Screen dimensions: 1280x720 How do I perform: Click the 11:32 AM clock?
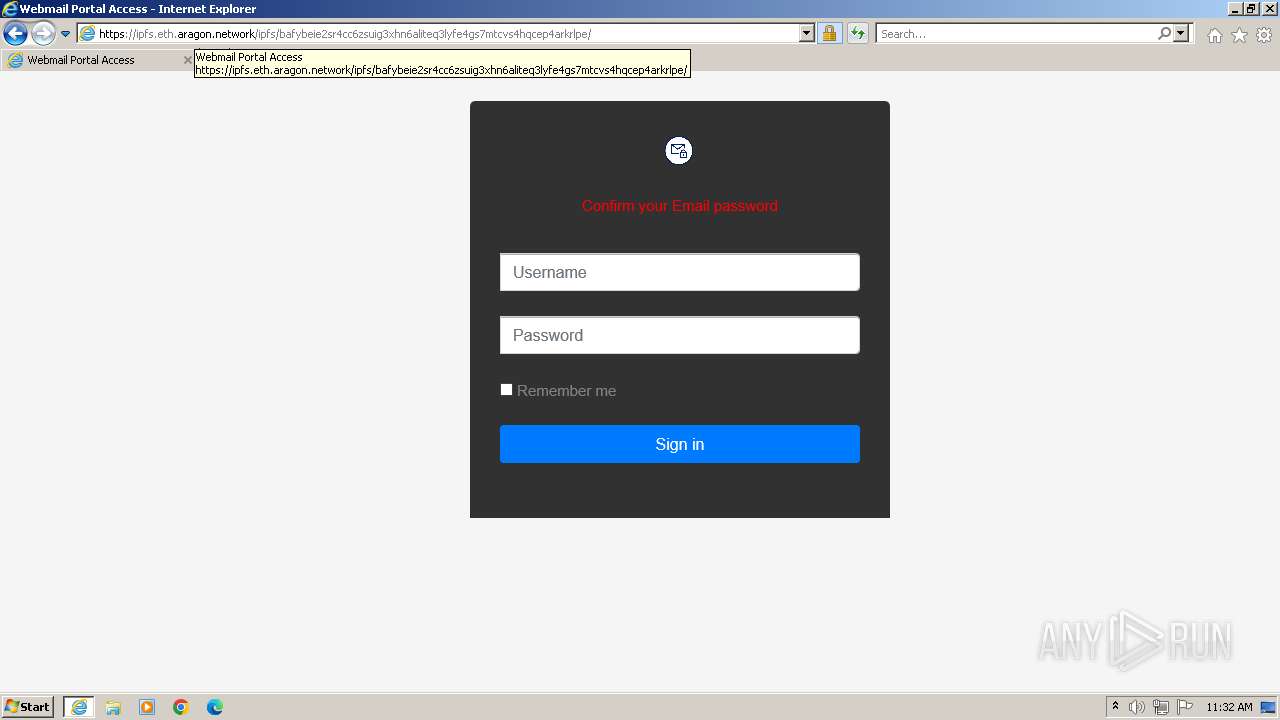click(x=1229, y=707)
